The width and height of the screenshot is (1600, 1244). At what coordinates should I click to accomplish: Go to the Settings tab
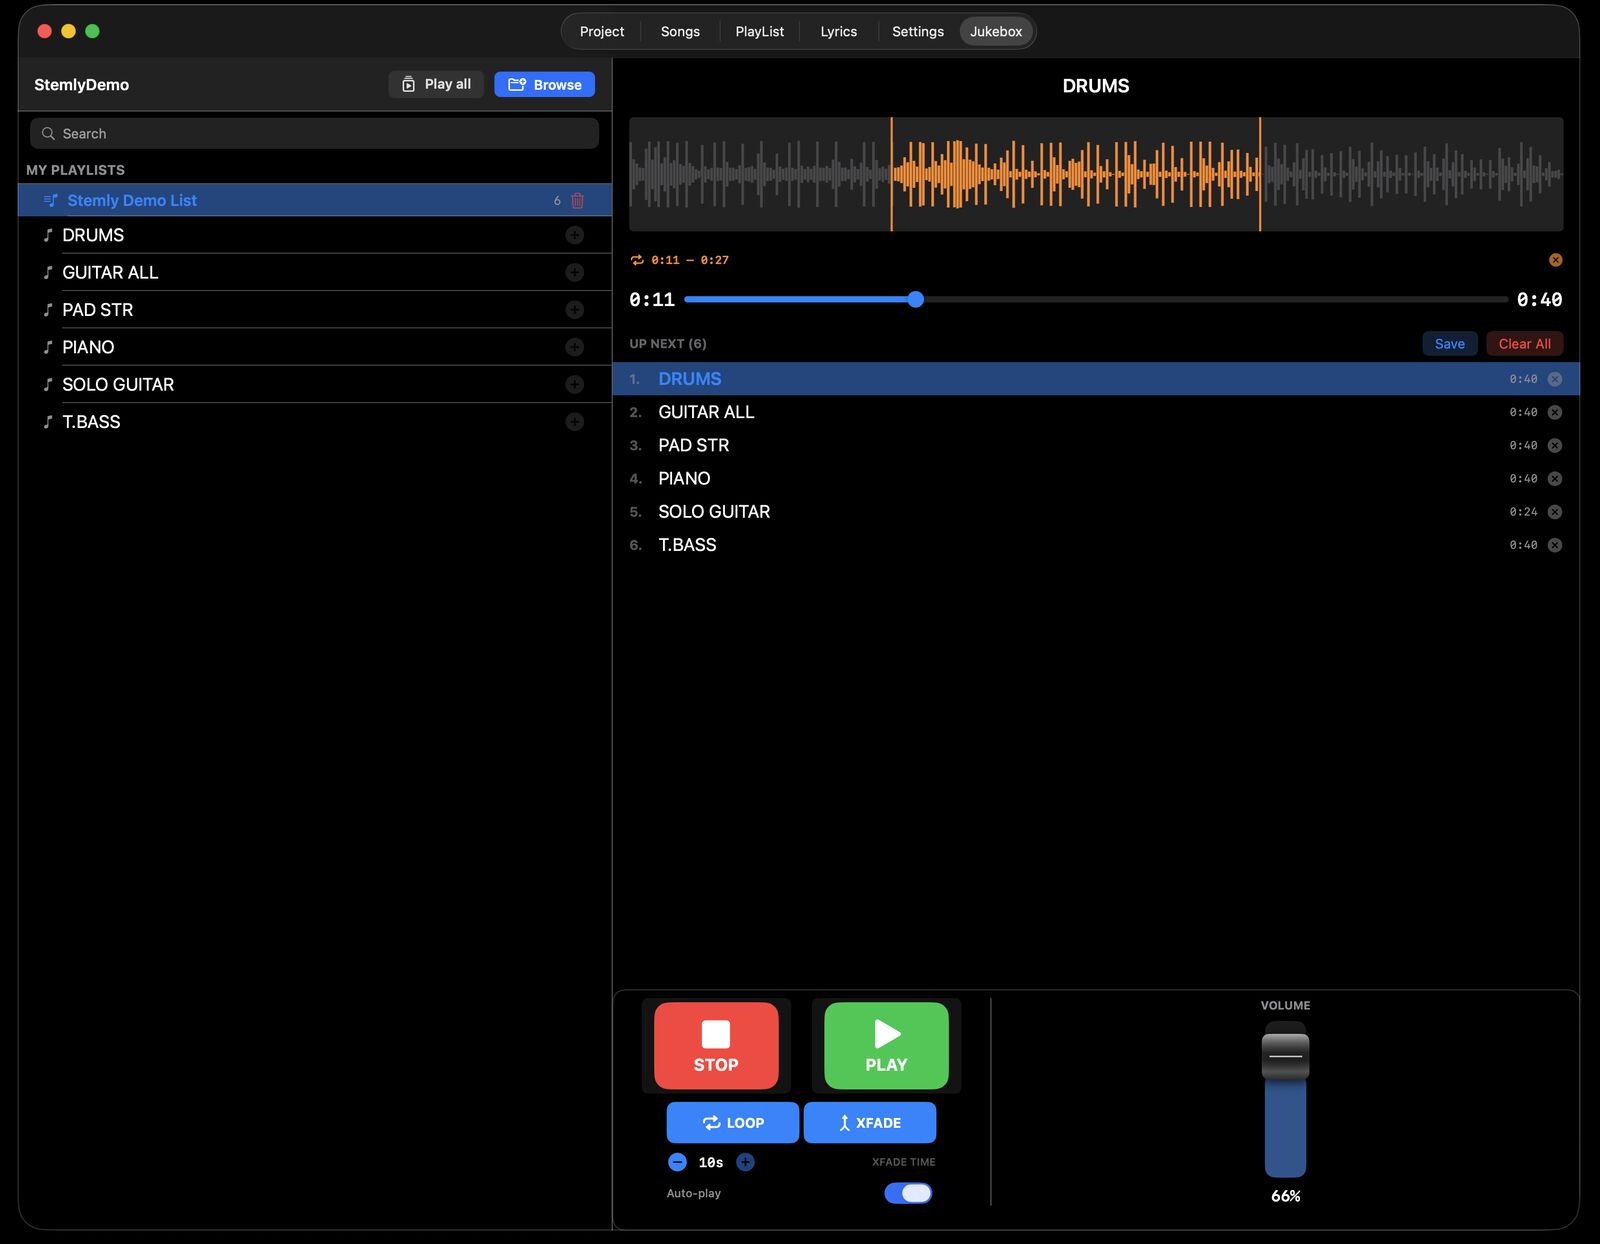tap(918, 32)
